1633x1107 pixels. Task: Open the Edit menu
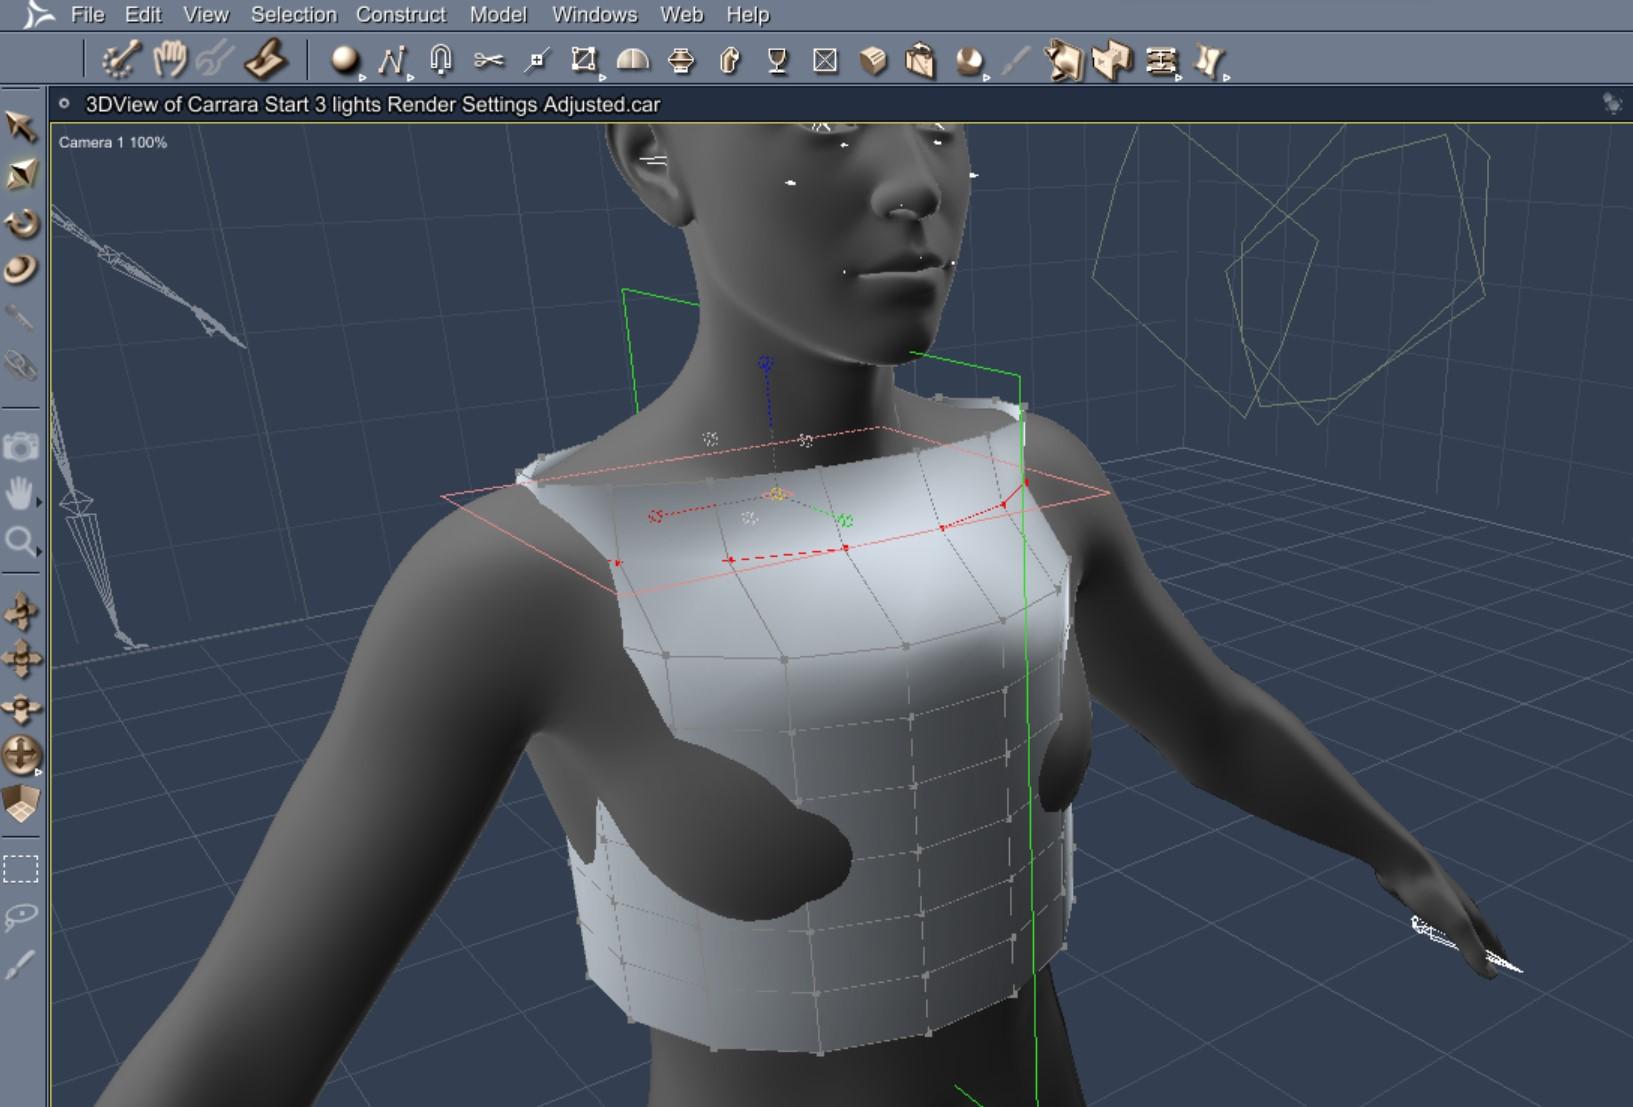[x=143, y=15]
